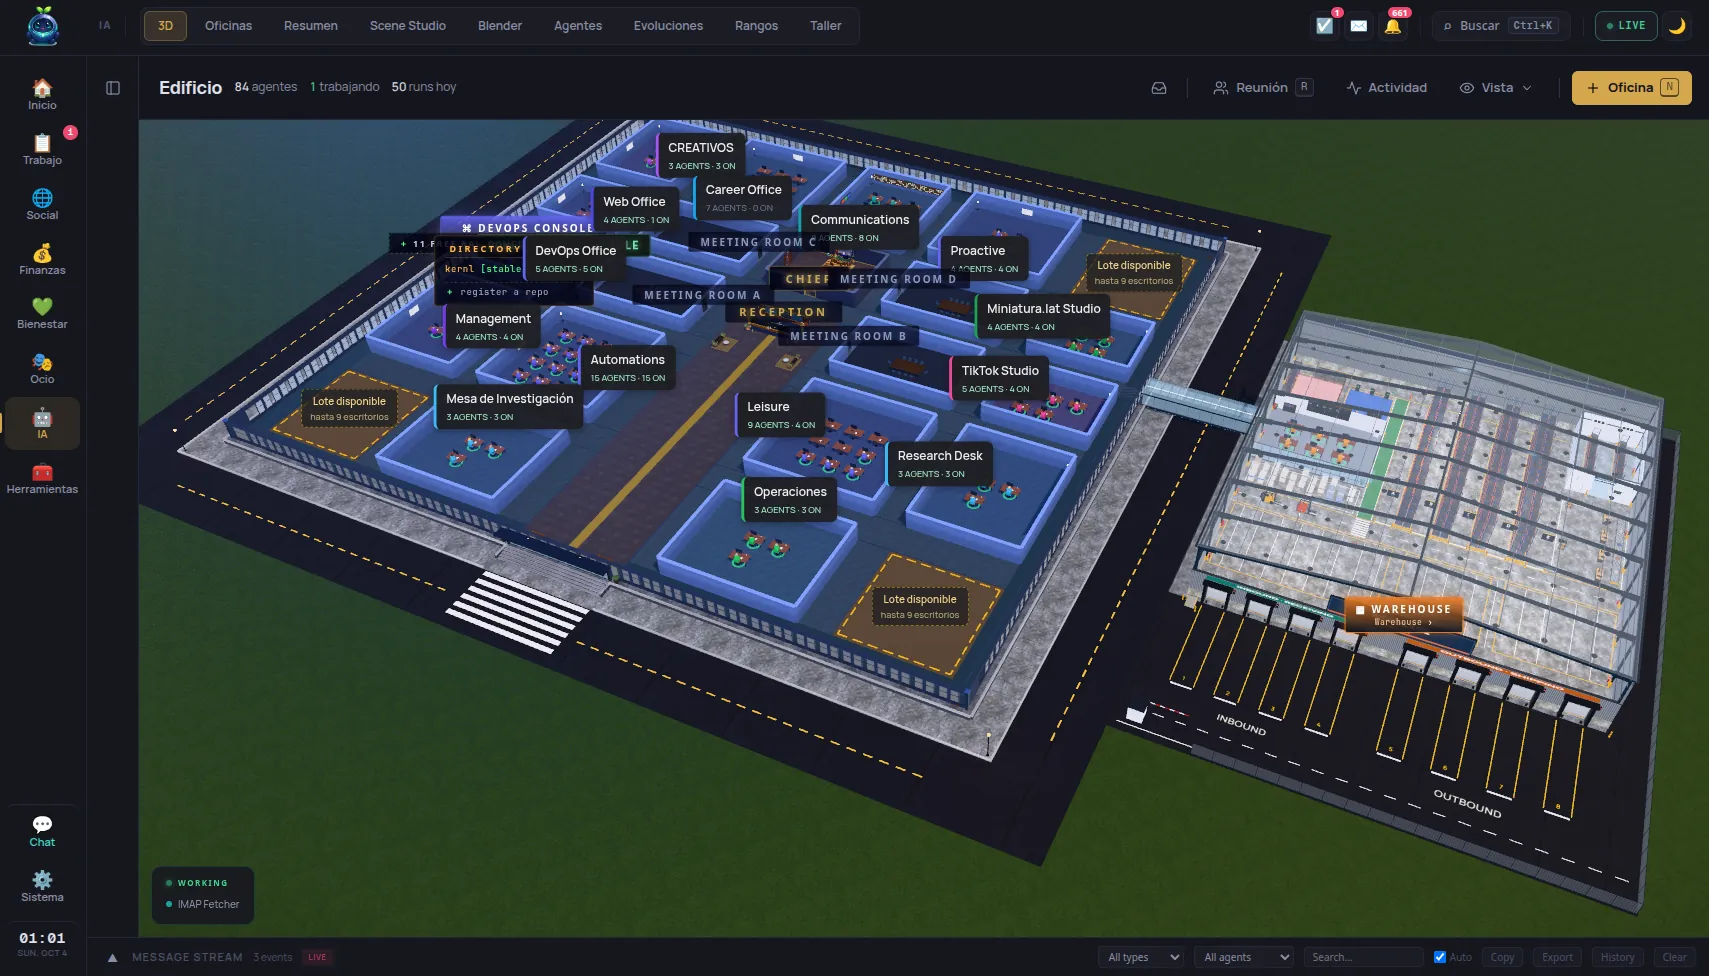Open the mail envelope icon in top bar
Image resolution: width=1709 pixels, height=976 pixels.
click(1358, 26)
